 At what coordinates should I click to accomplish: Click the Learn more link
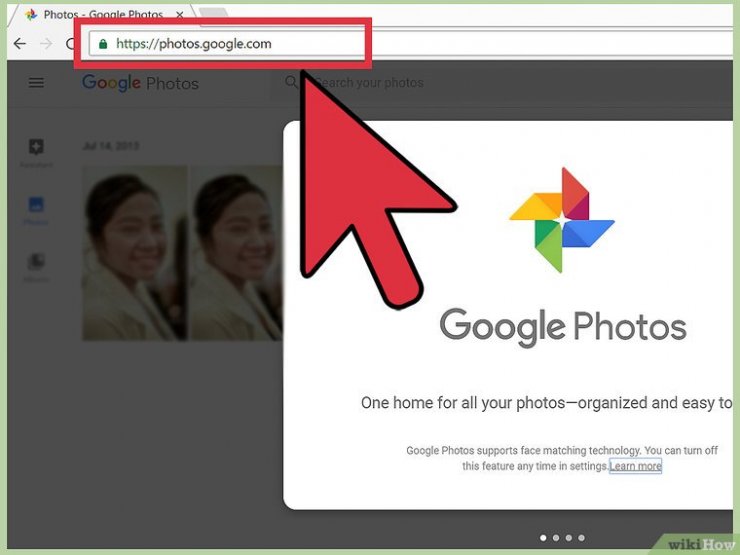click(x=635, y=466)
